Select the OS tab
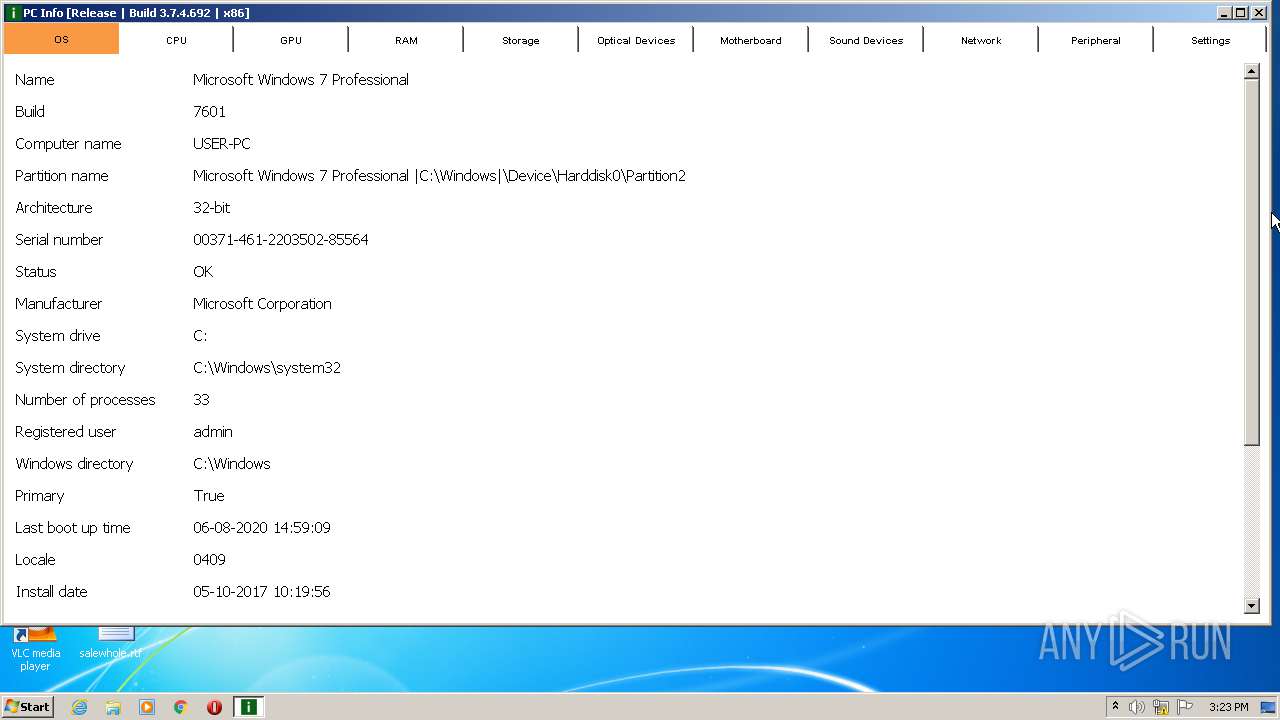This screenshot has height=720, width=1280. (61, 39)
